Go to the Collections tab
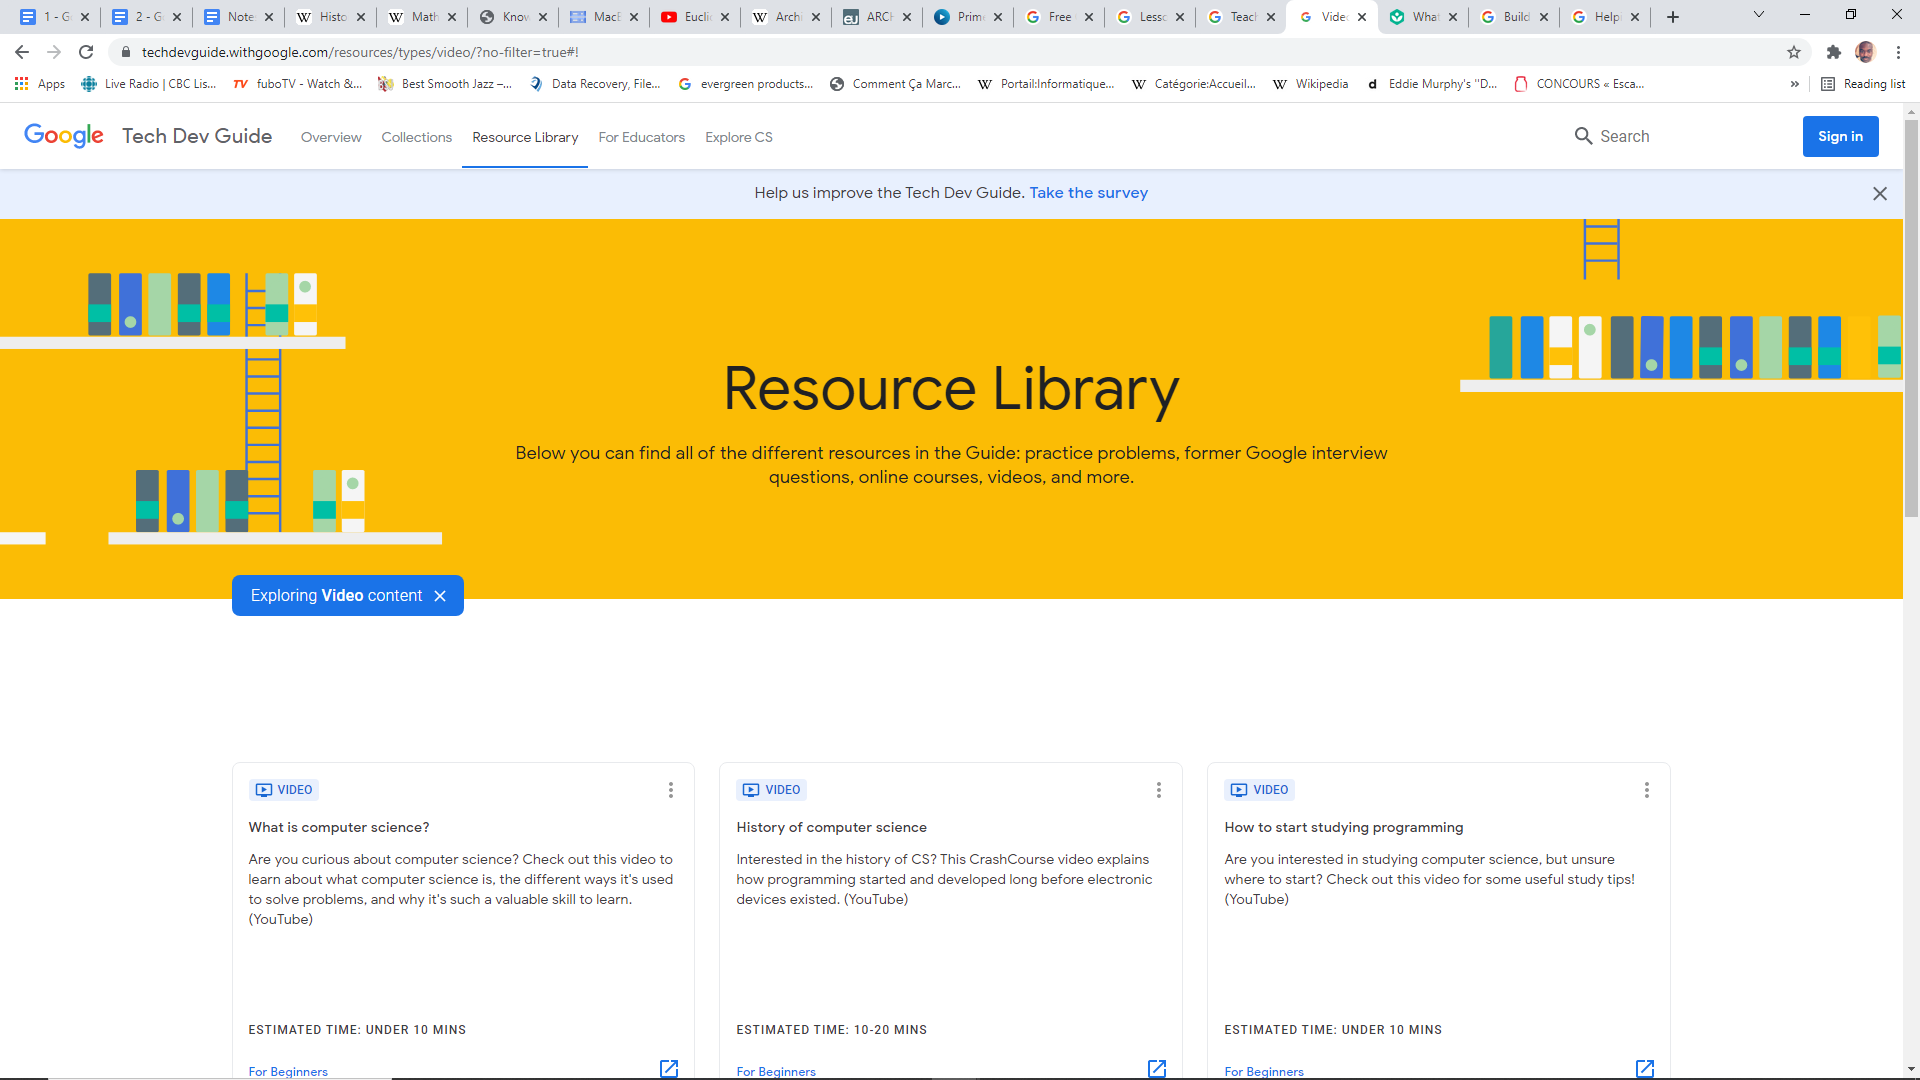The height and width of the screenshot is (1080, 1920). click(416, 137)
